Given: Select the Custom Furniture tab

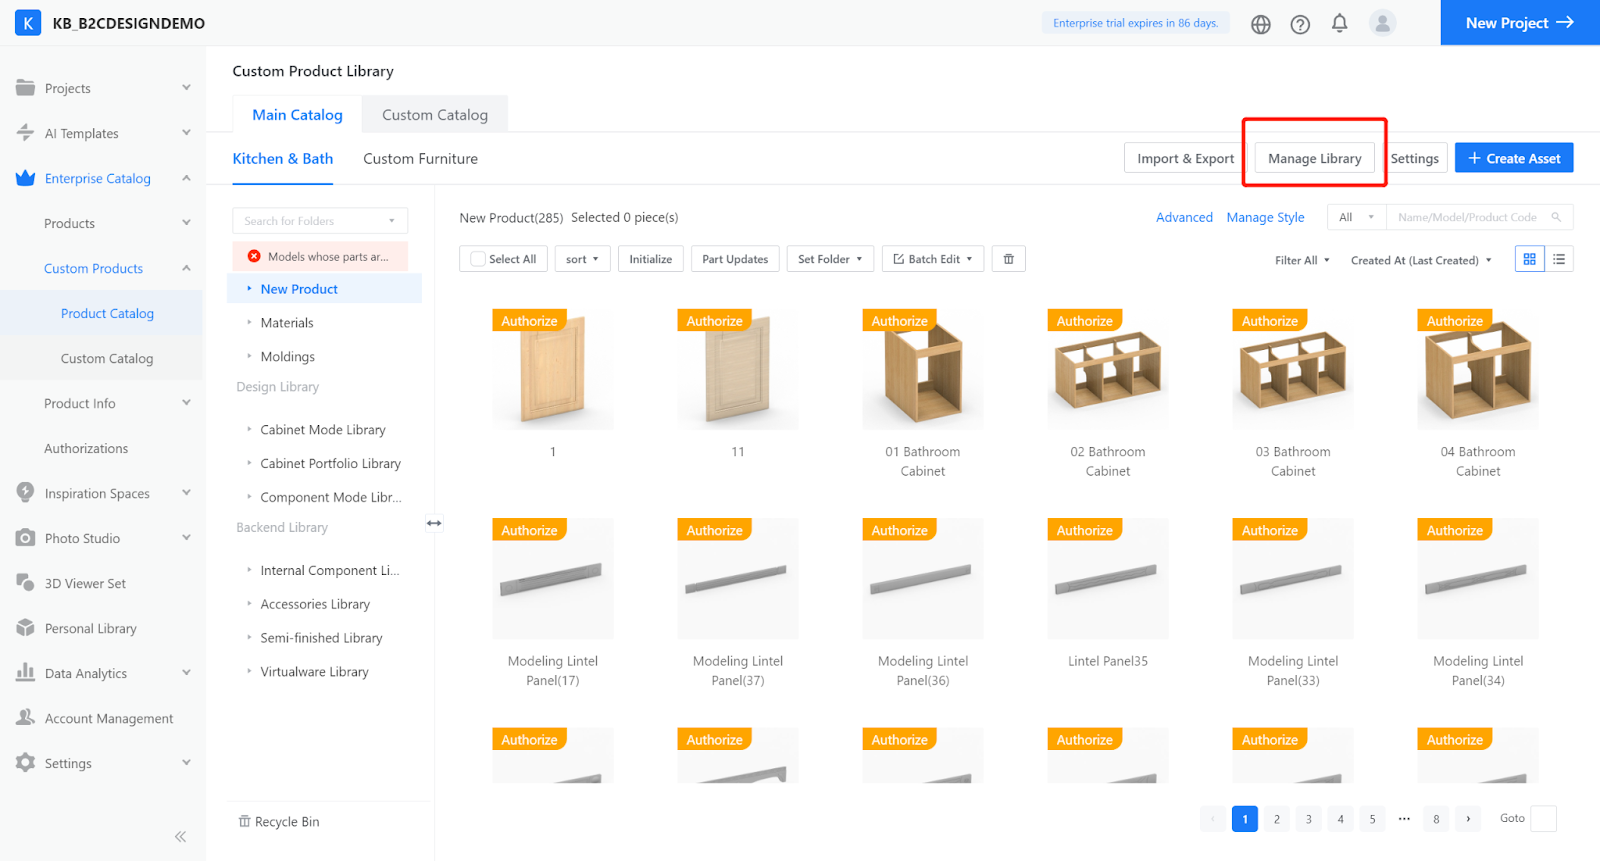Looking at the screenshot, I should click(420, 159).
